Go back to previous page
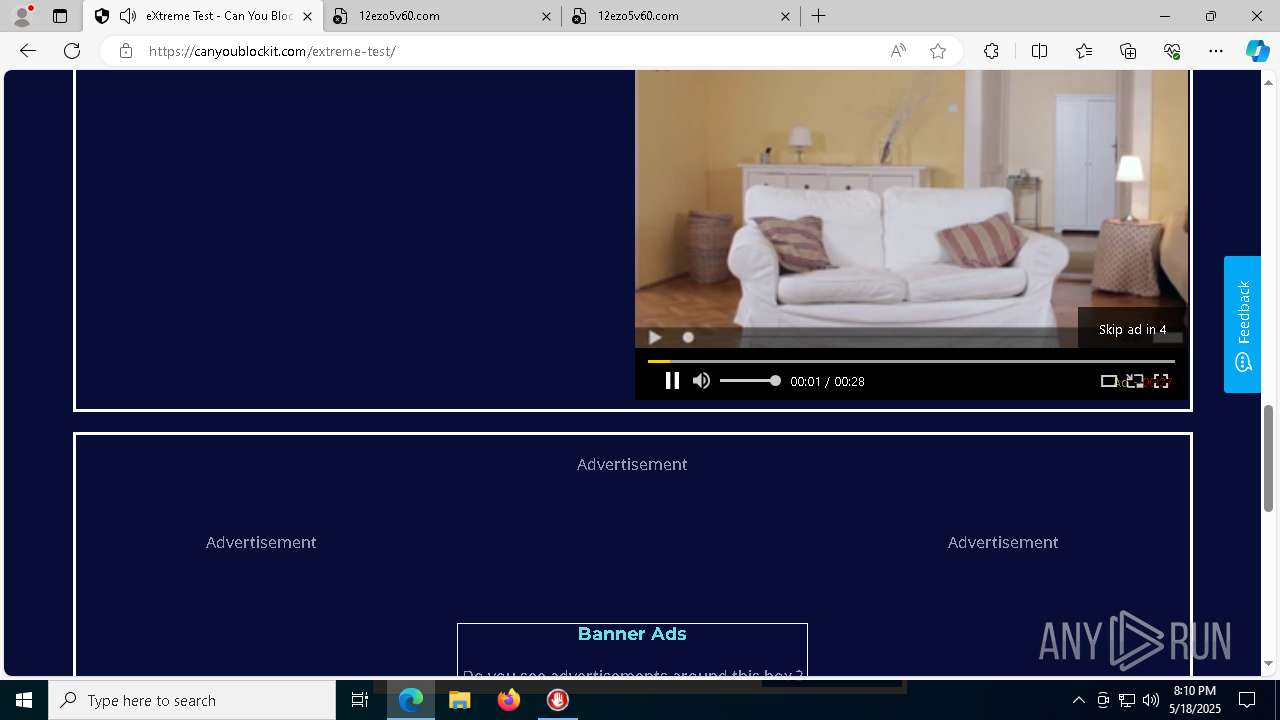This screenshot has width=1280, height=720. tap(28, 51)
